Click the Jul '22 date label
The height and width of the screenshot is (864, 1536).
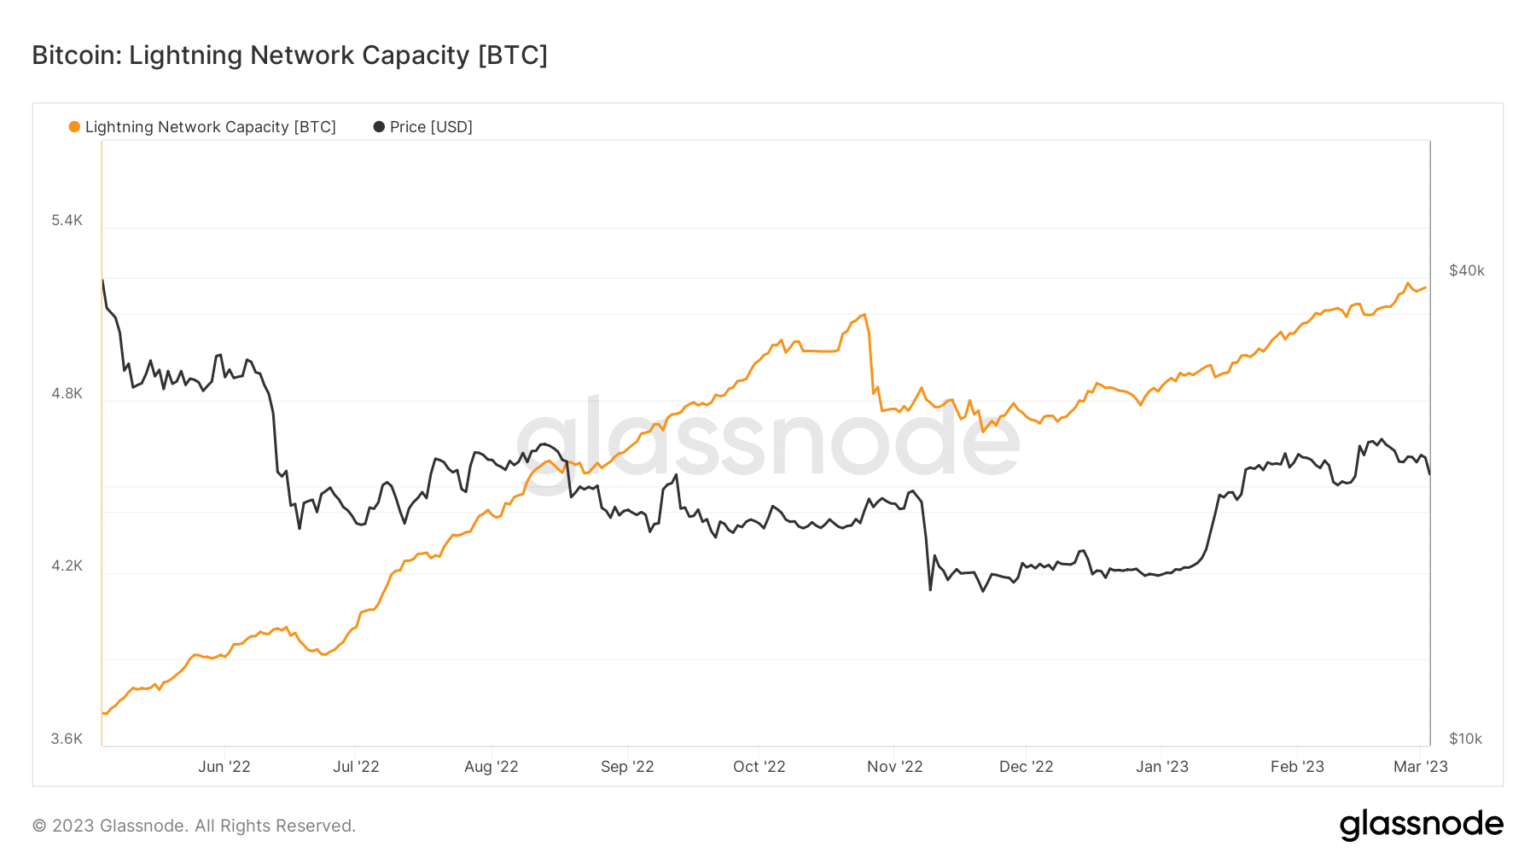click(356, 767)
